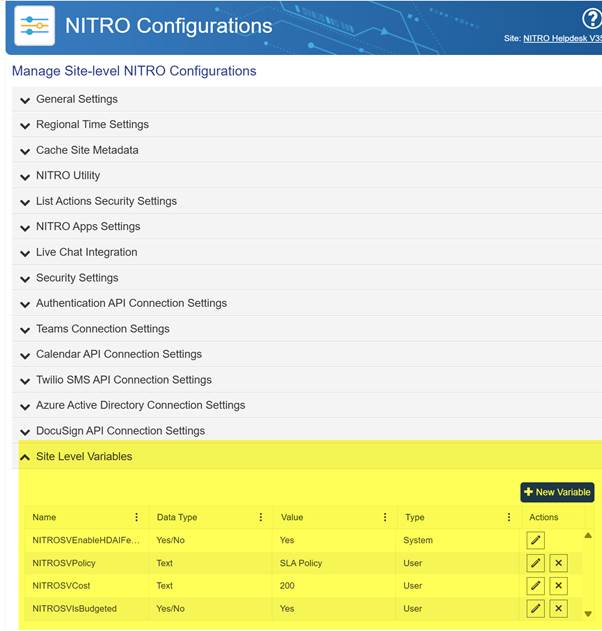The image size is (602, 631).
Task: Expand the Twilio SMS API Connection Settings
Action: [123, 380]
